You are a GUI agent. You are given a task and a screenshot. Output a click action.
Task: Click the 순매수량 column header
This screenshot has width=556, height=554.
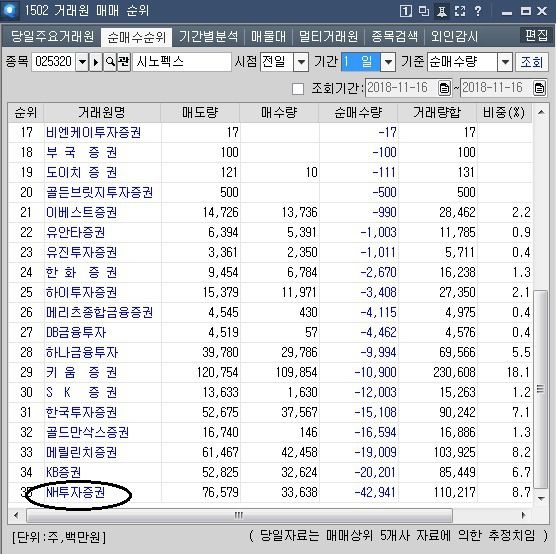(x=358, y=113)
